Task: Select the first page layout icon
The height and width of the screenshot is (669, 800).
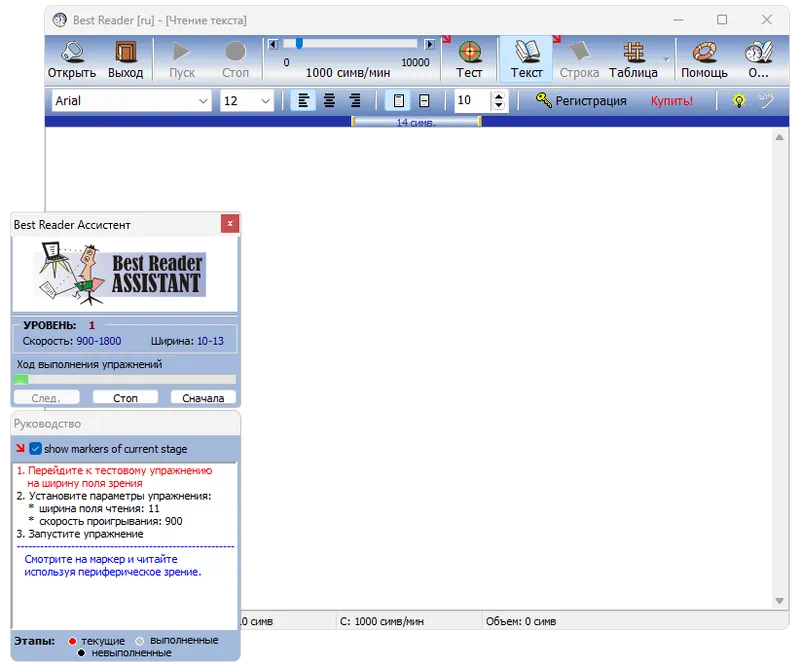Action: (x=398, y=101)
